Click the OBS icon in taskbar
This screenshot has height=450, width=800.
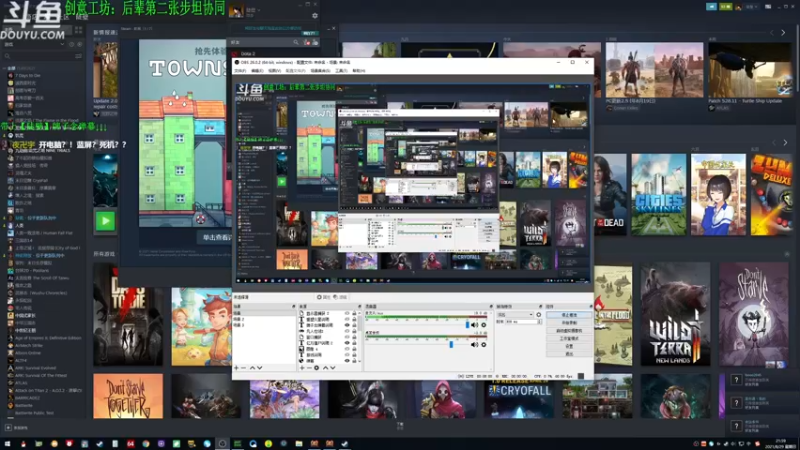coord(222,444)
